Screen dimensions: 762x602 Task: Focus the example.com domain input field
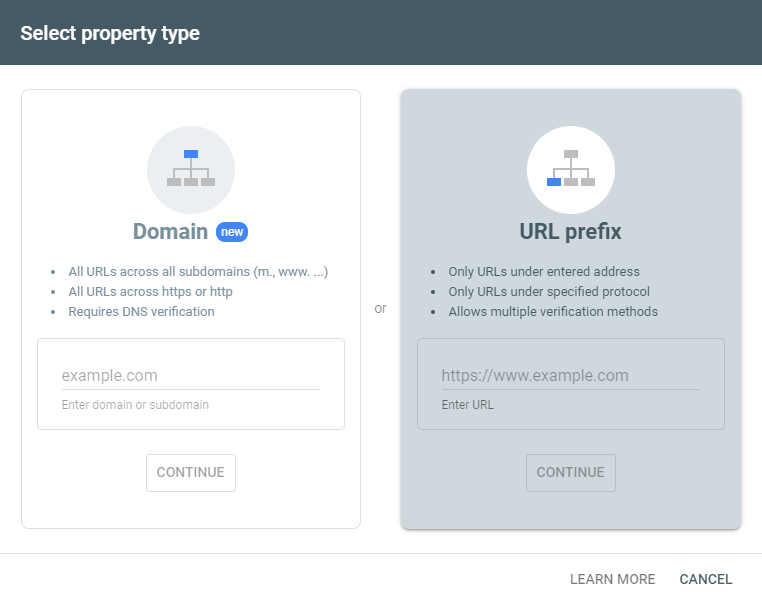pos(190,376)
